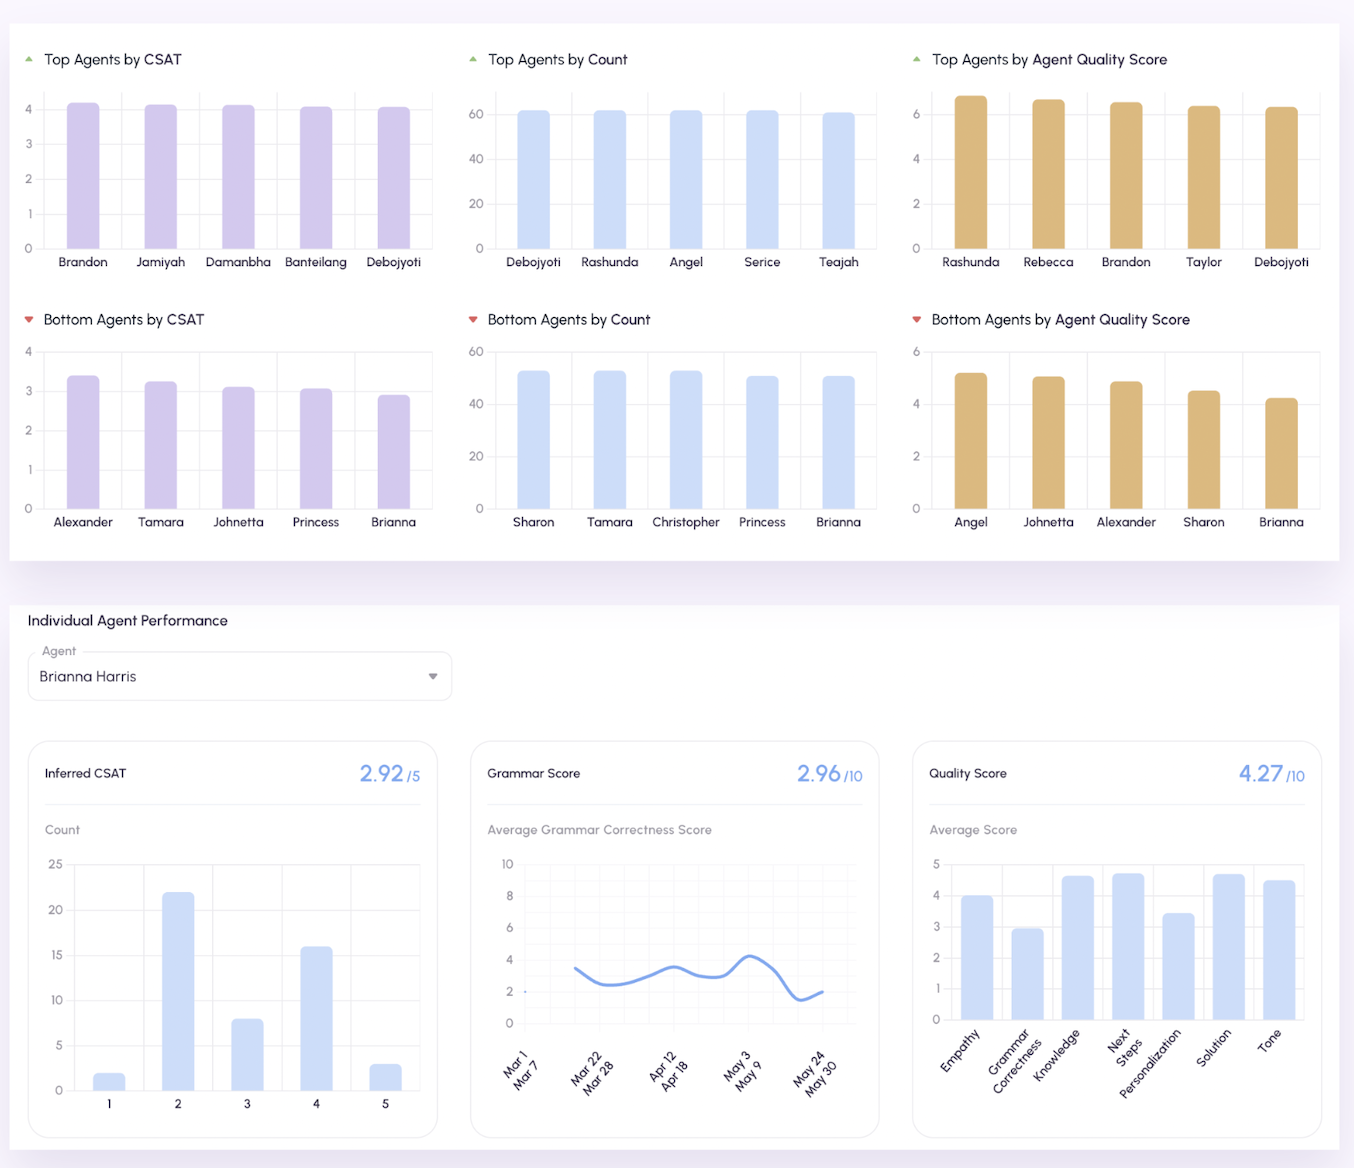Click green arrow beside Top Agents by Agent Quality Score
The image size is (1354, 1168).
(916, 60)
